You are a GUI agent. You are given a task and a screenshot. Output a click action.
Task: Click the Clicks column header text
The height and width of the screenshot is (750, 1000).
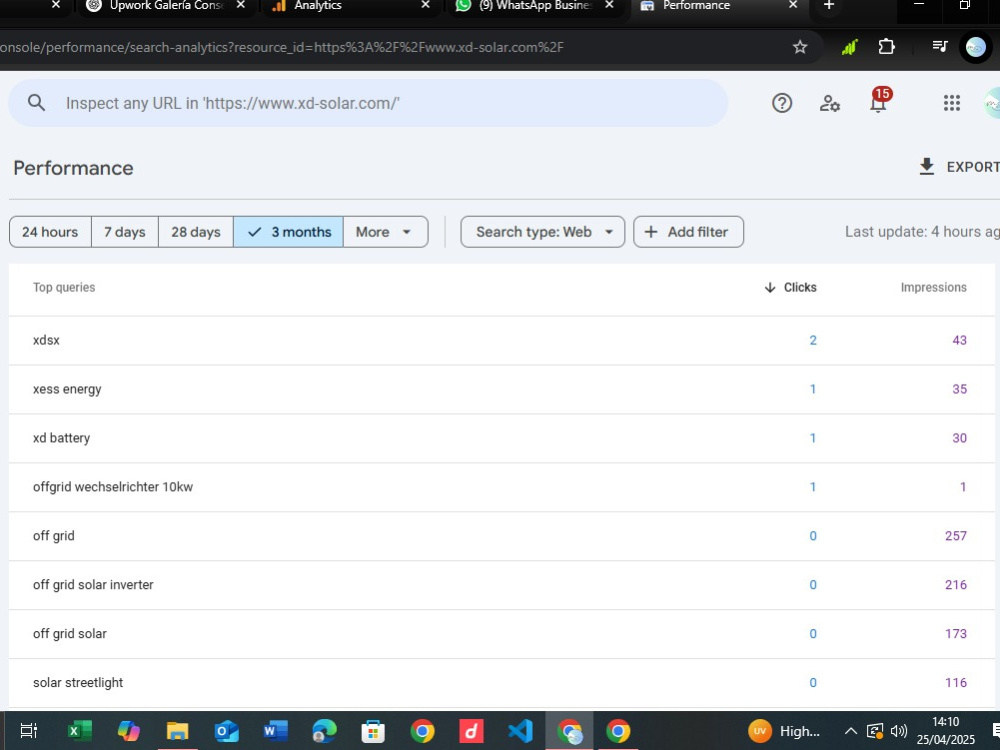pos(800,288)
